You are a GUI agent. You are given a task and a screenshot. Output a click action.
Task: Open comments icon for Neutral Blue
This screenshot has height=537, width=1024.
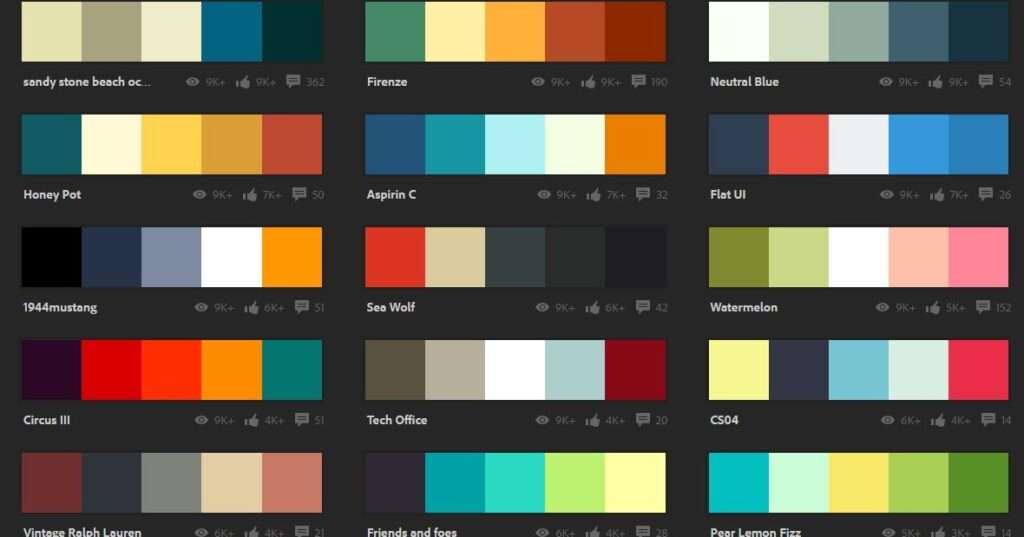tap(986, 81)
